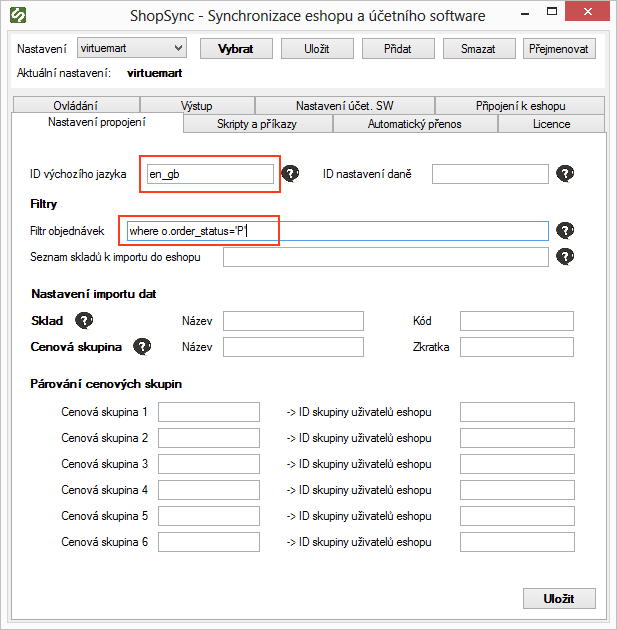Focus ID skupiny uživatelů field for skupina 2

[x=517, y=438]
